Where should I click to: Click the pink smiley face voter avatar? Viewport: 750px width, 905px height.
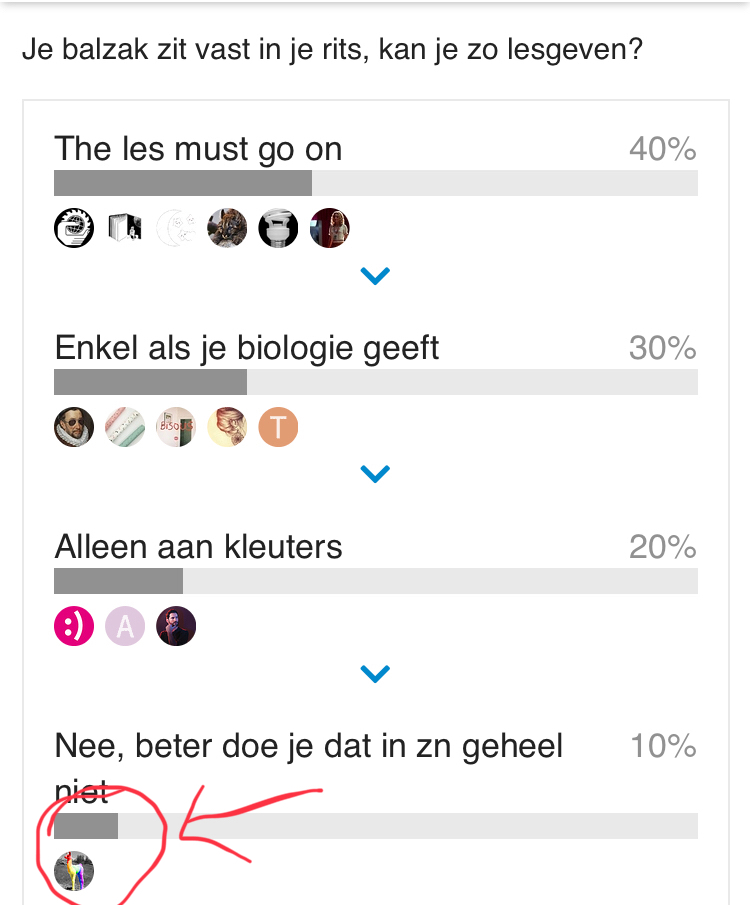pyautogui.click(x=73, y=627)
